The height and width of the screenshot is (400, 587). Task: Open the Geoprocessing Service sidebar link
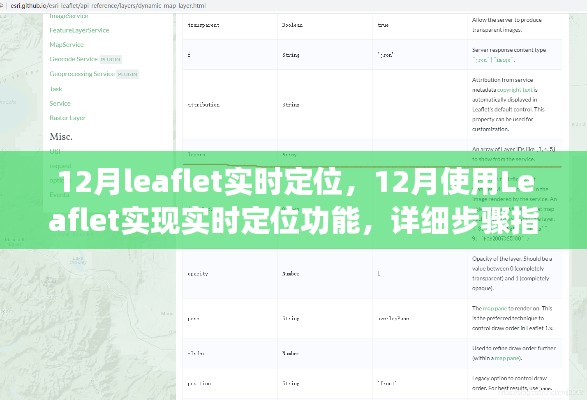pos(82,74)
